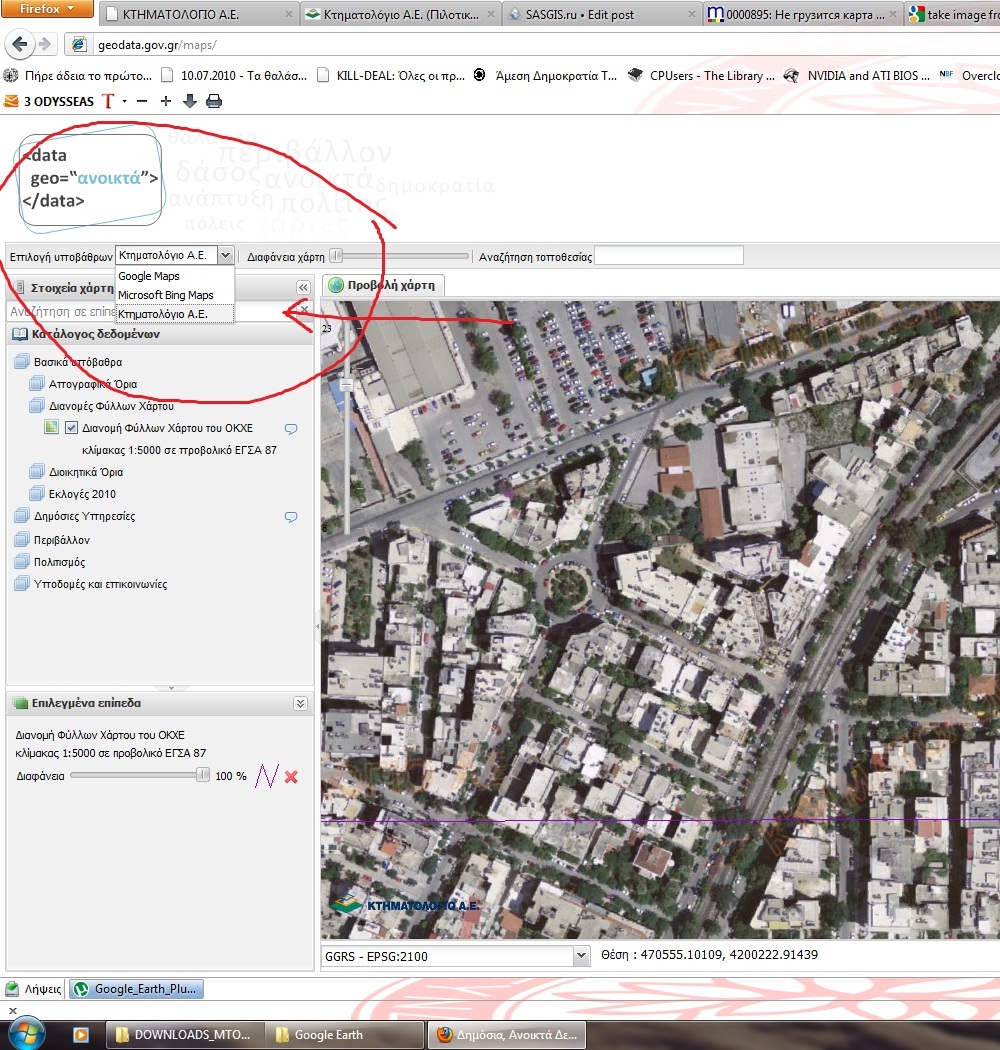Viewport: 1000px width, 1050px height.
Task: Click the down arrow icon beside the plus
Action: (x=190, y=101)
